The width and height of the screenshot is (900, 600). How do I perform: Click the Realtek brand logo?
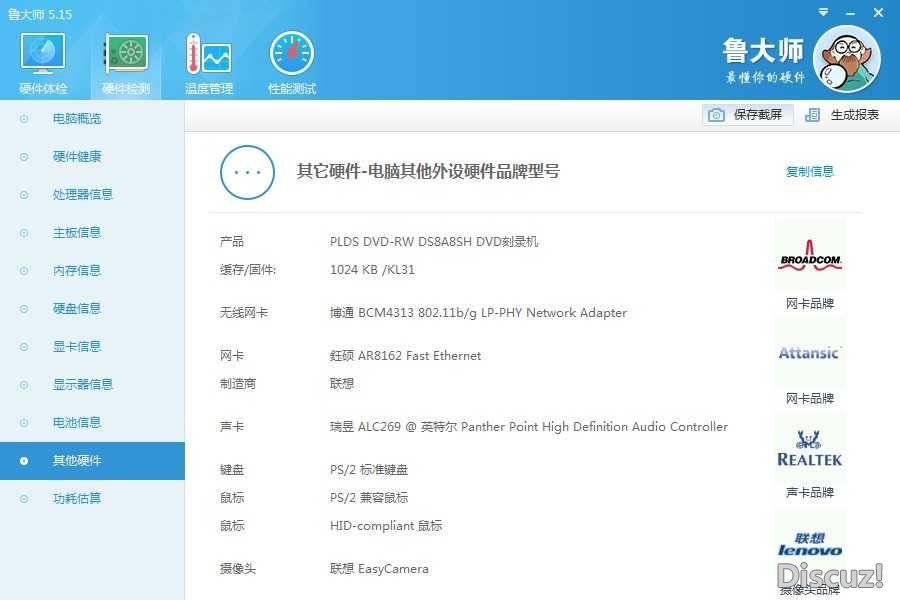pyautogui.click(x=810, y=448)
